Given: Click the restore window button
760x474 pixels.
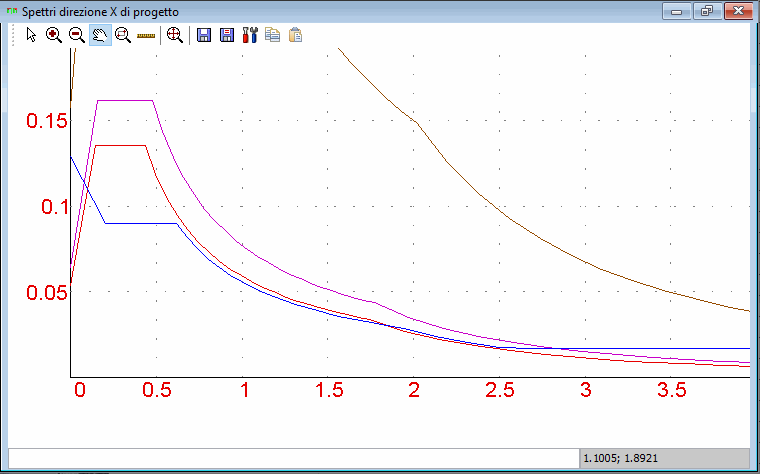Looking at the screenshot, I should [x=706, y=11].
